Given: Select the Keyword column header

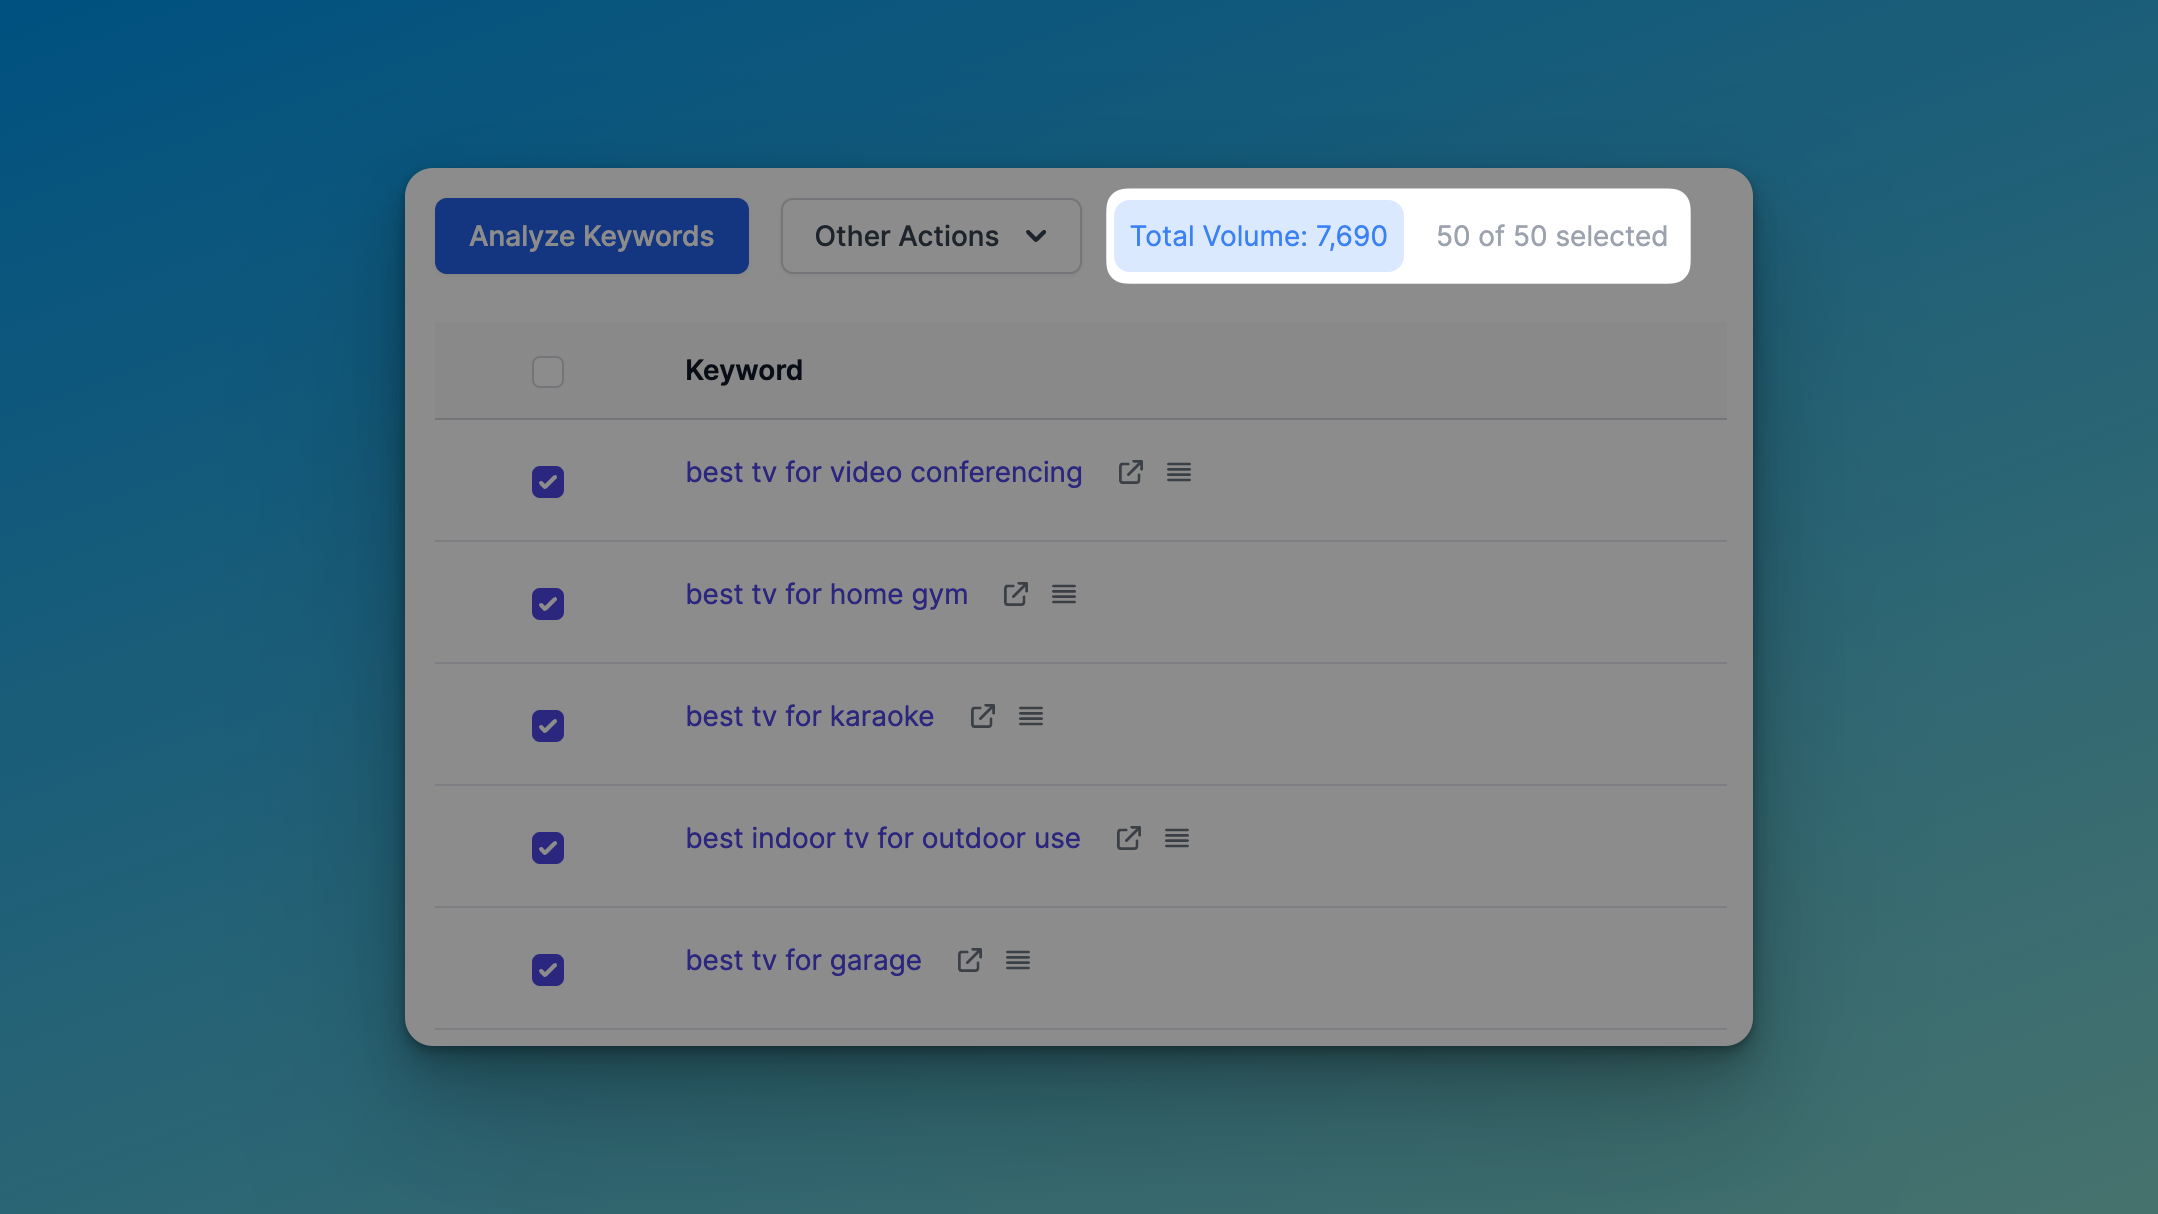Looking at the screenshot, I should click(743, 369).
